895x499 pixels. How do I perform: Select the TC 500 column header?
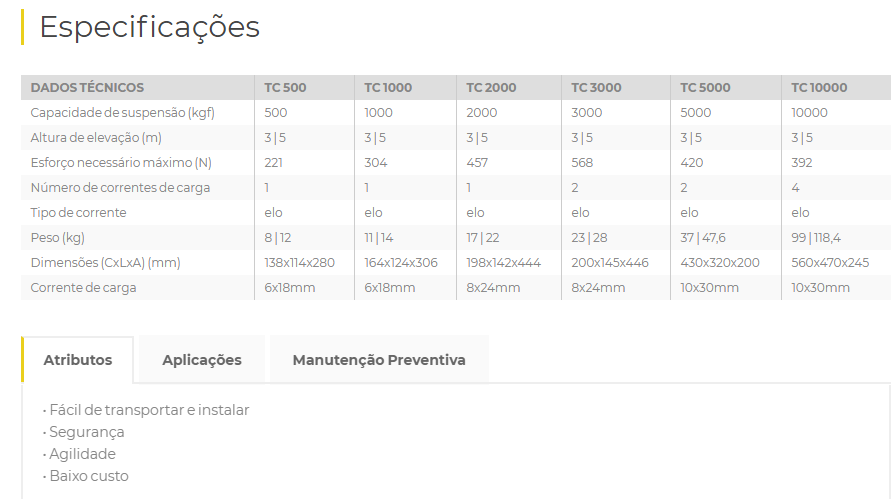click(285, 88)
